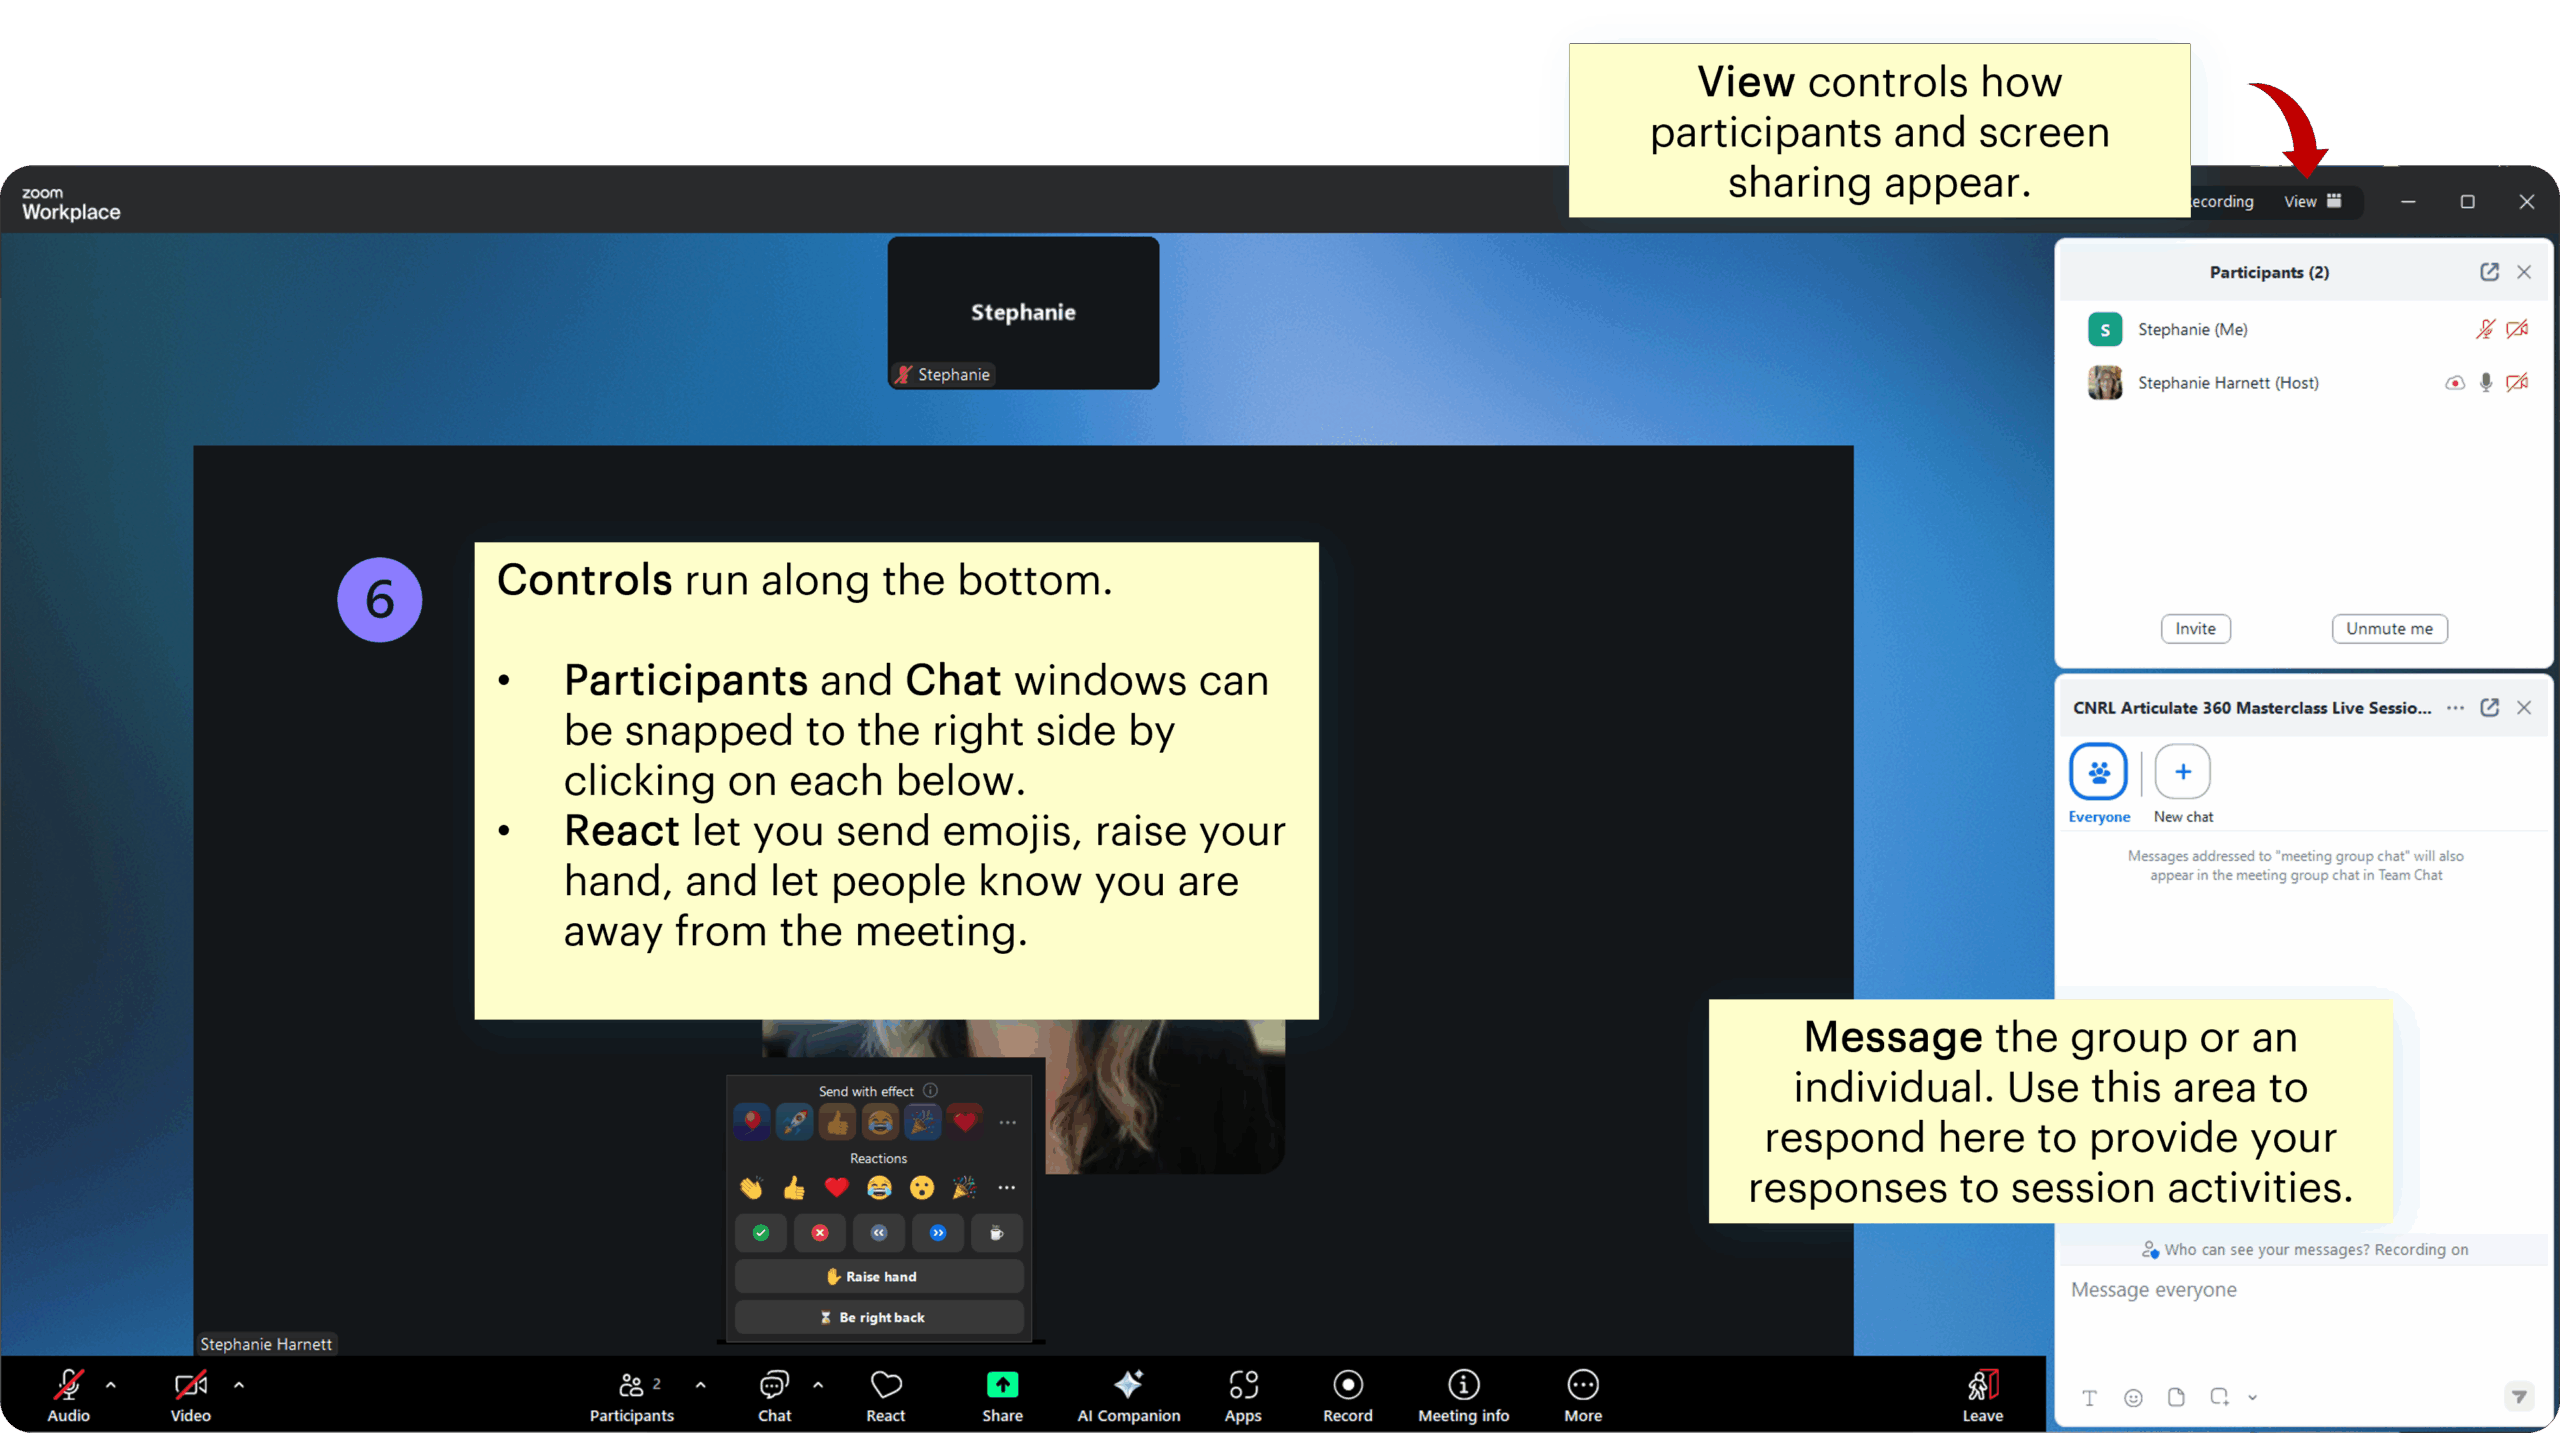
Task: Pop out the Participants panel
Action: [x=2489, y=272]
